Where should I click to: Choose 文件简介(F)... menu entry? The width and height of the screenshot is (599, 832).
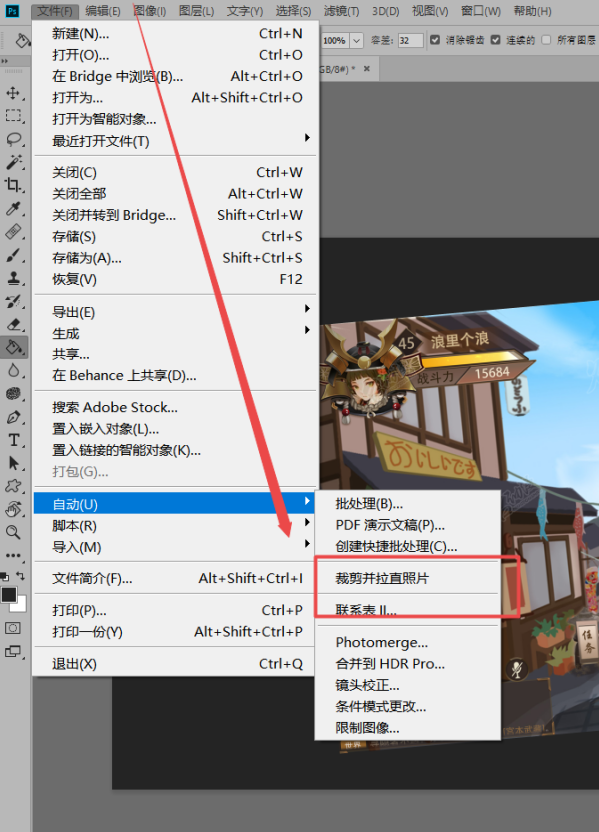point(176,578)
